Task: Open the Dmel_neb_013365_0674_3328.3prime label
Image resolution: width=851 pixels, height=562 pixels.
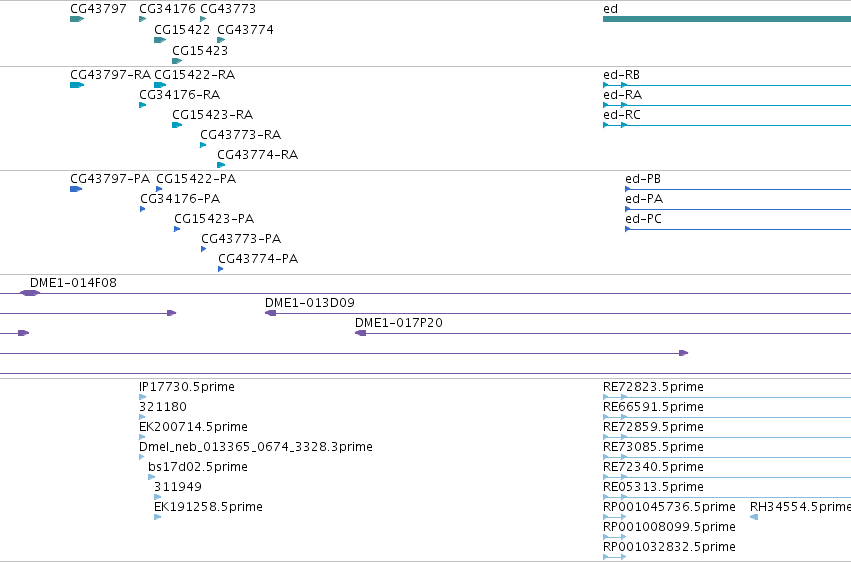Action: pyautogui.click(x=256, y=447)
